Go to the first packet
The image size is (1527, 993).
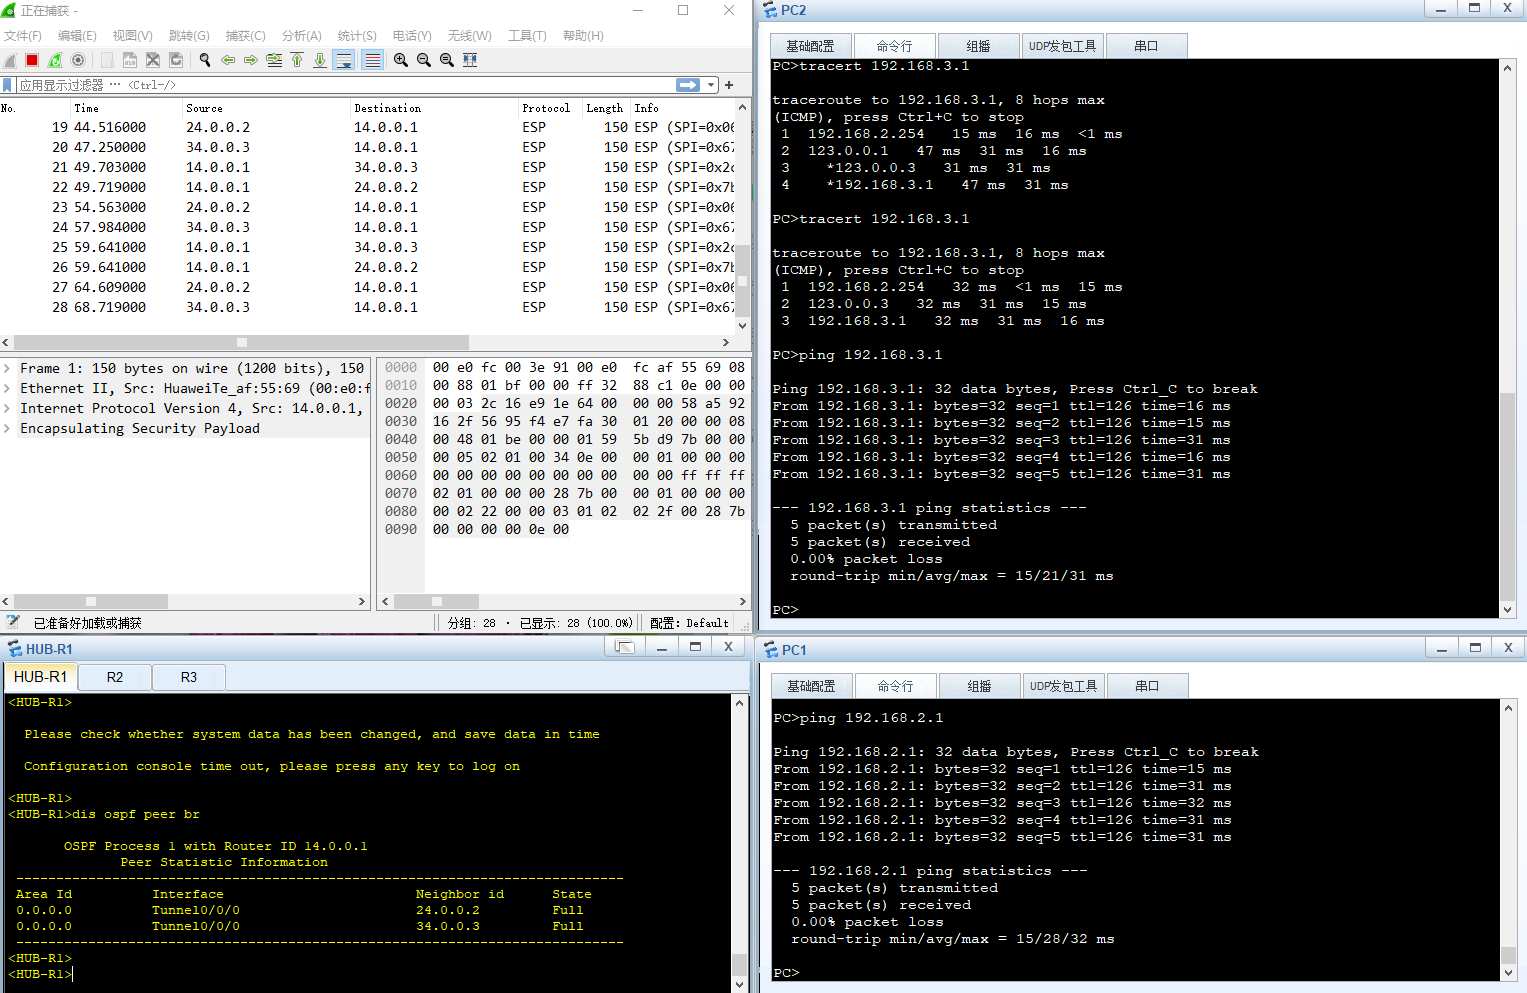tap(297, 60)
